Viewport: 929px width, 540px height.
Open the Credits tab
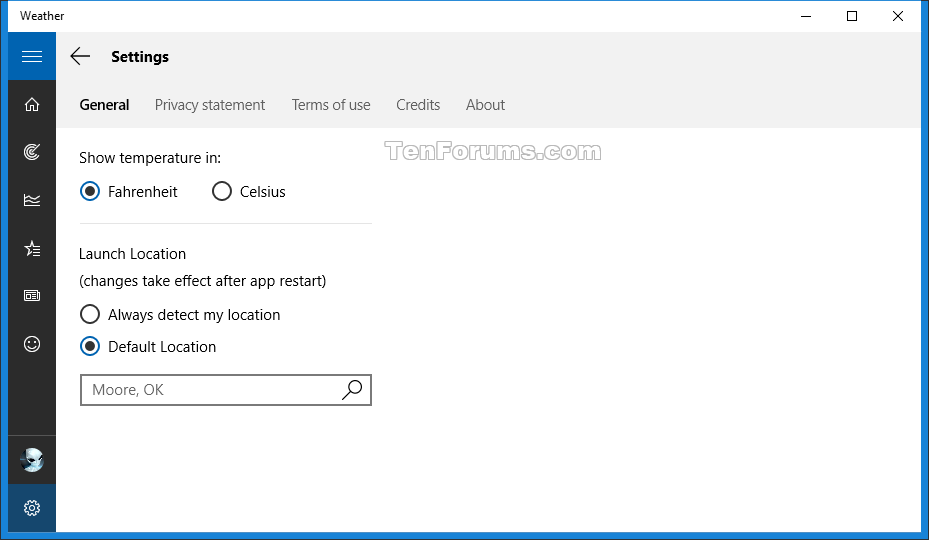pos(418,105)
